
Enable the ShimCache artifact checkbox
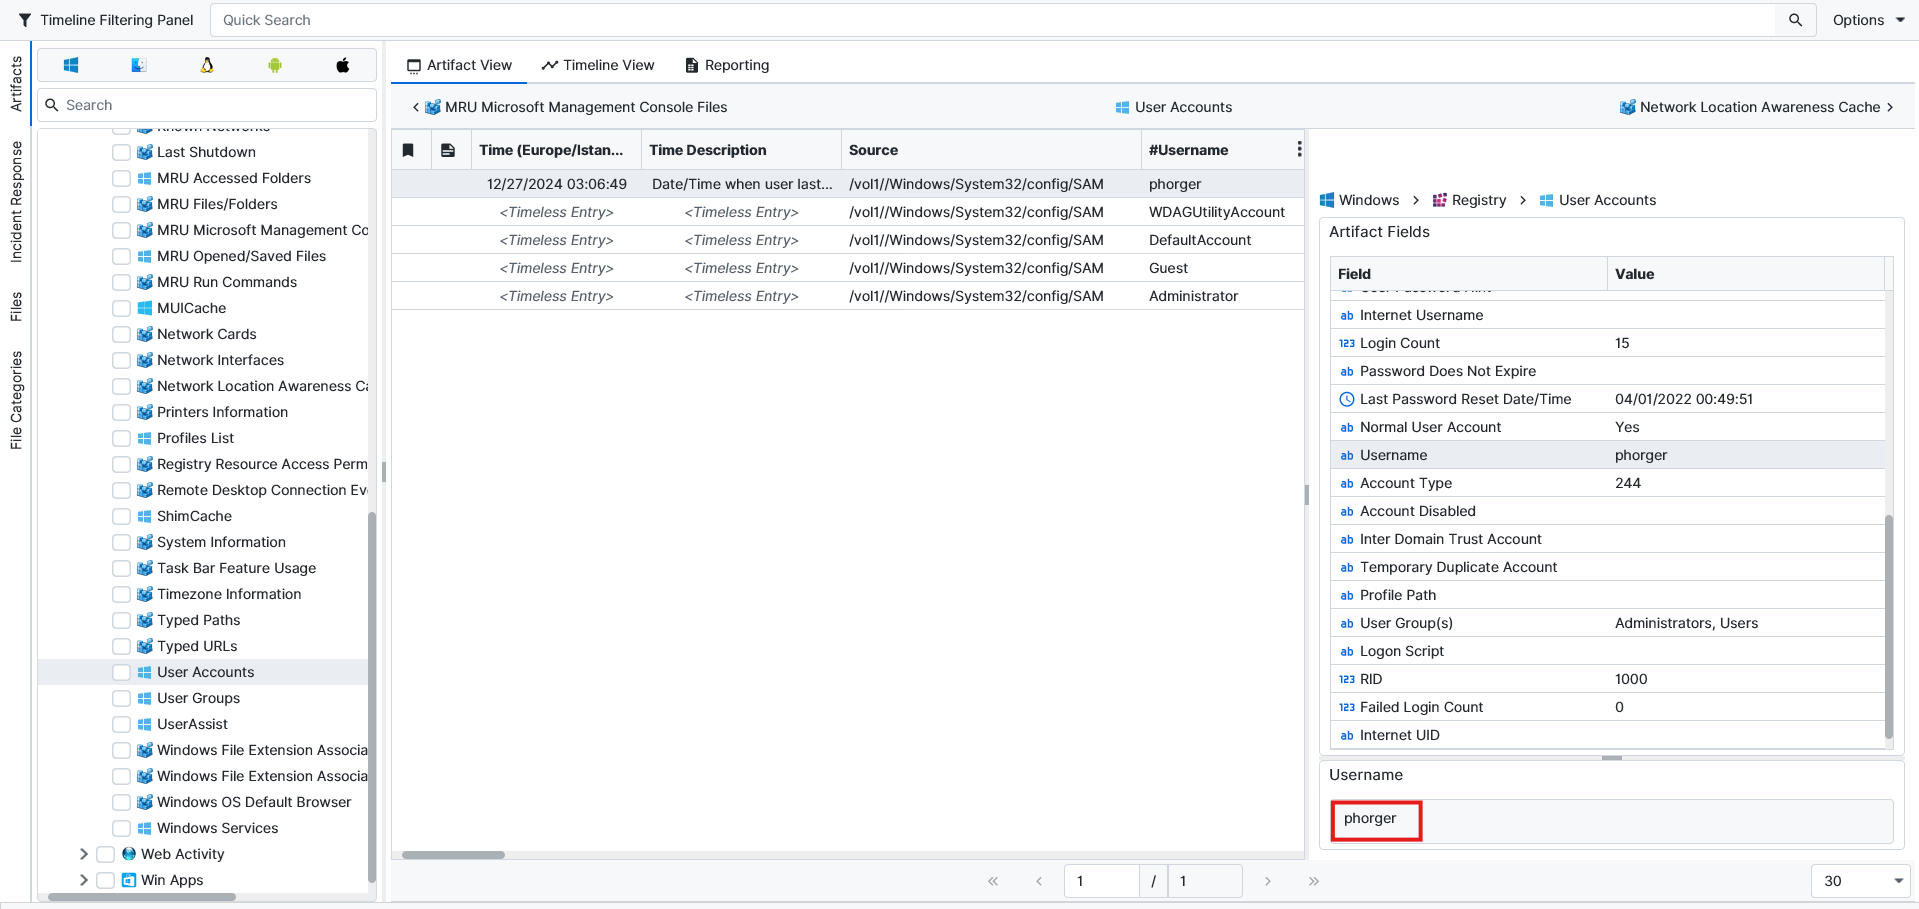pos(121,516)
